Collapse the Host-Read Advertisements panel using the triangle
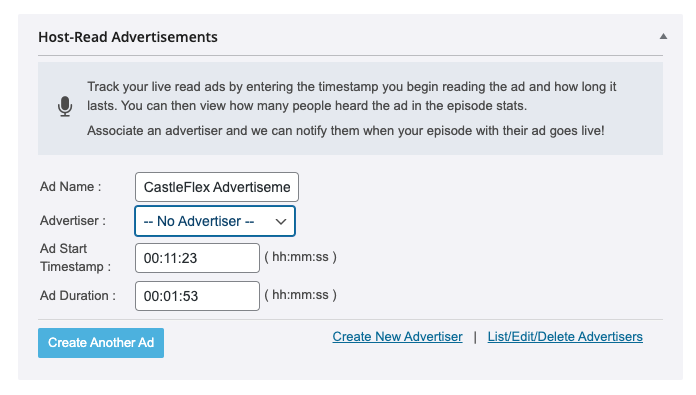 pos(663,36)
